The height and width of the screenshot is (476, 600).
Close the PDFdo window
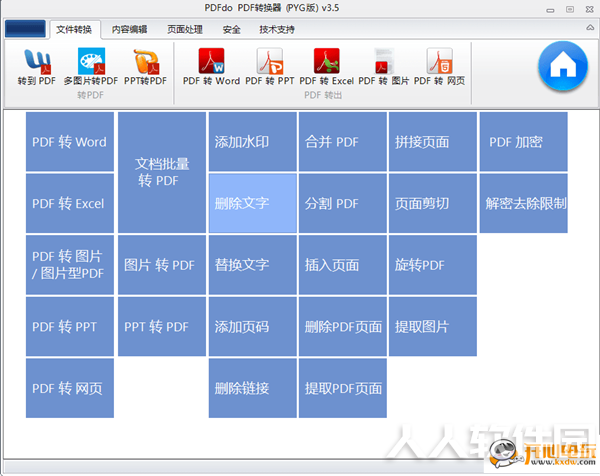590,9
